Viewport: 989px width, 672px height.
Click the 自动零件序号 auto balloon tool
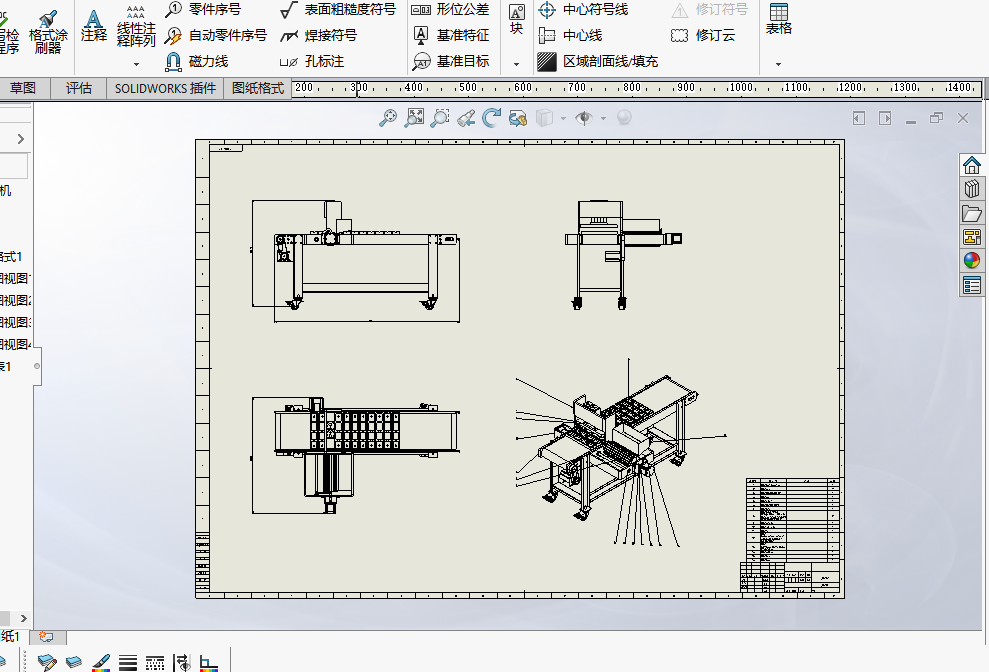(216, 35)
